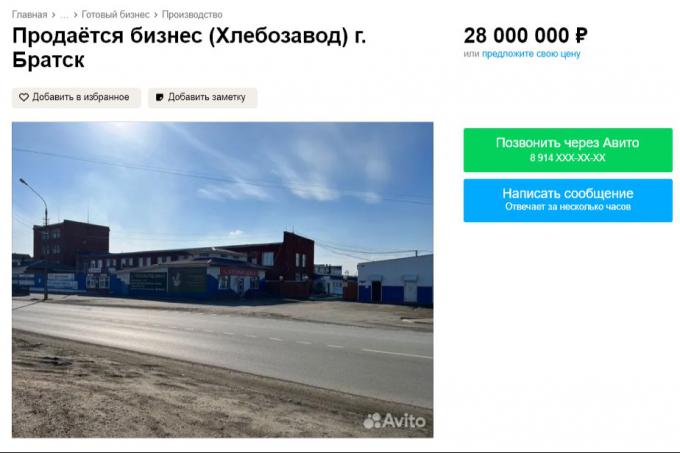
Task: Toggle Добавить в избранное button
Action: (x=76, y=98)
